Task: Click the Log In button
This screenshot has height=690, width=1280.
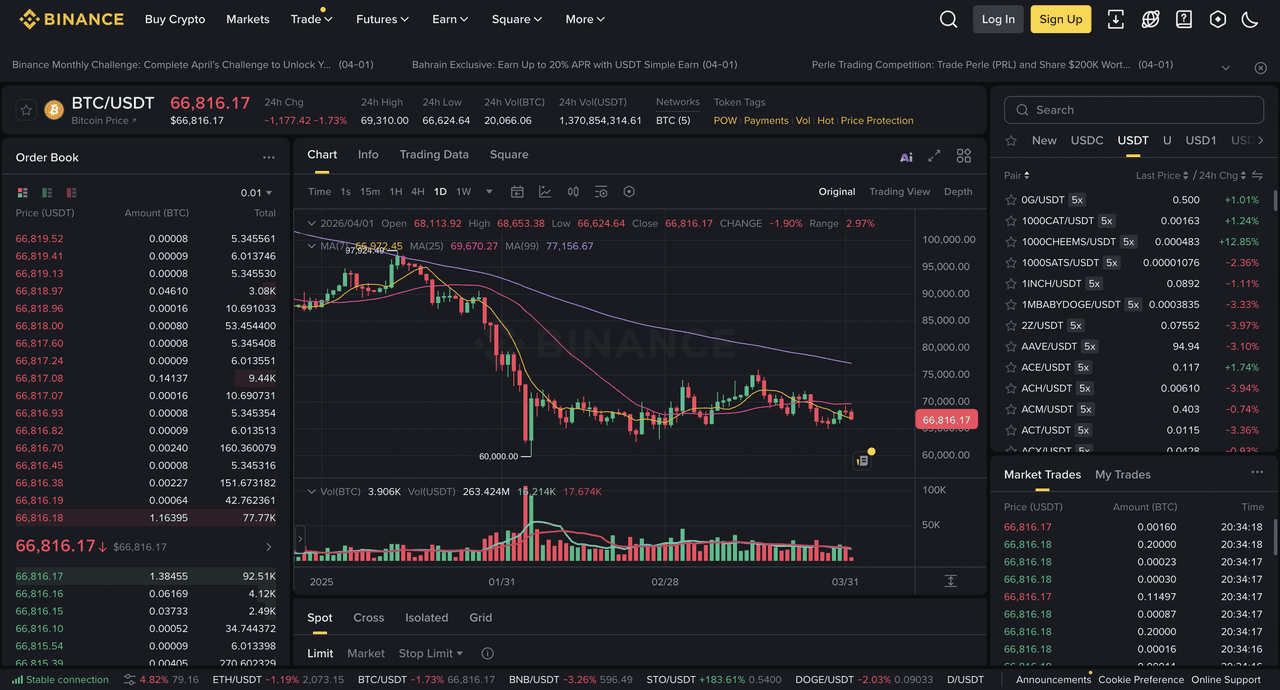Action: 998,19
